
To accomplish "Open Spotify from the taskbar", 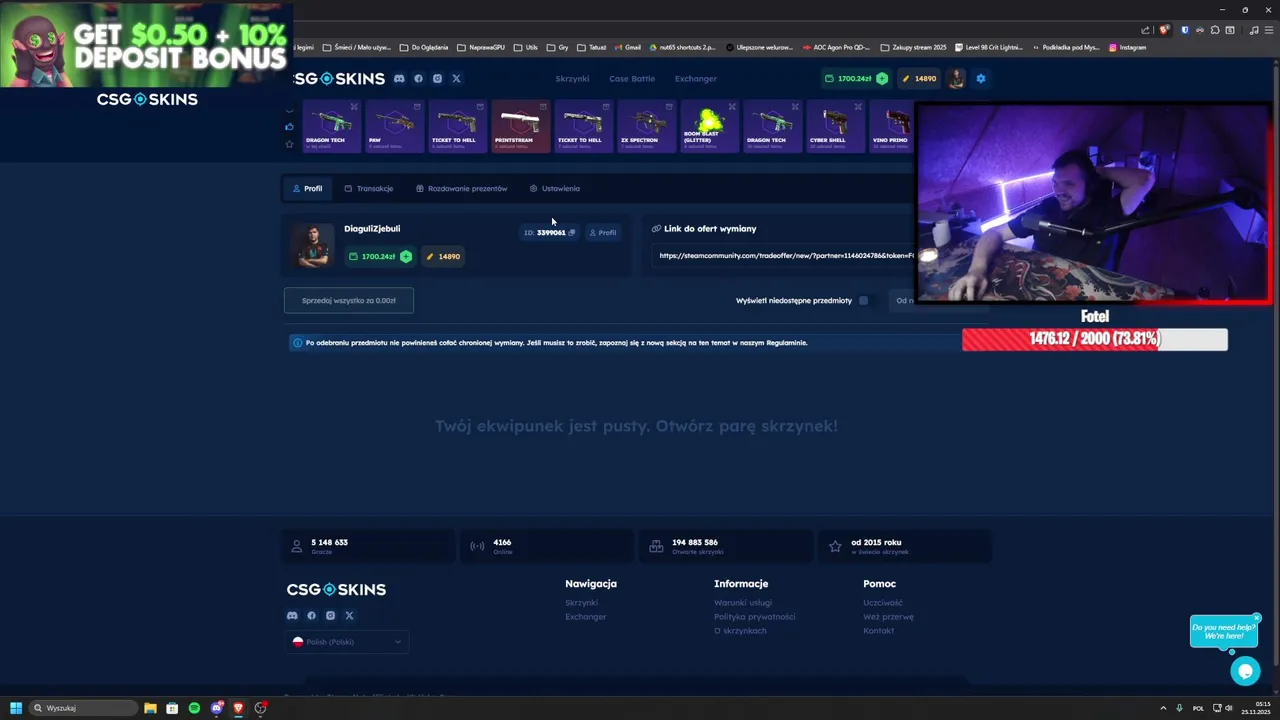I will [194, 708].
